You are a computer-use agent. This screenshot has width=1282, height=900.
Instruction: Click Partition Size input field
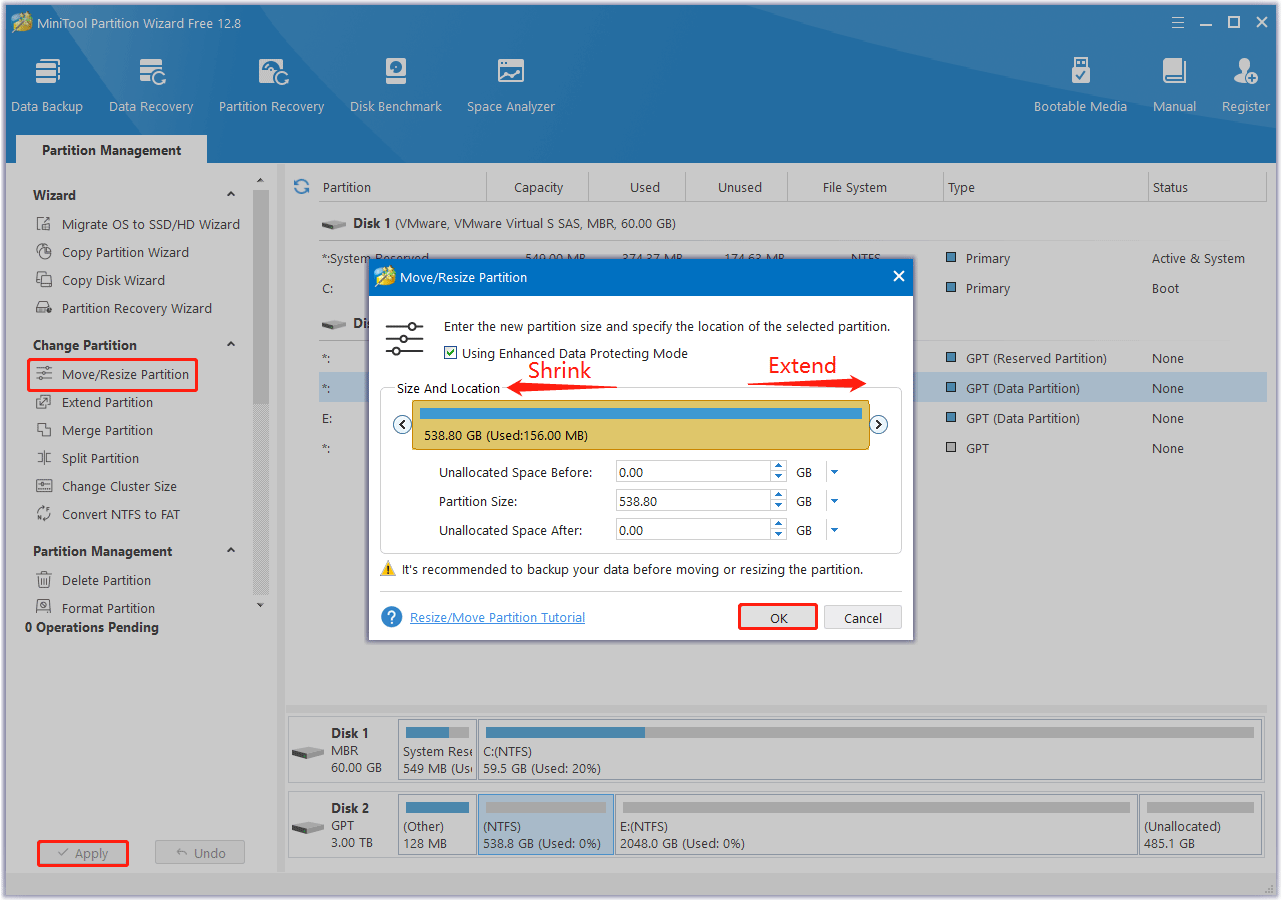pyautogui.click(x=693, y=501)
